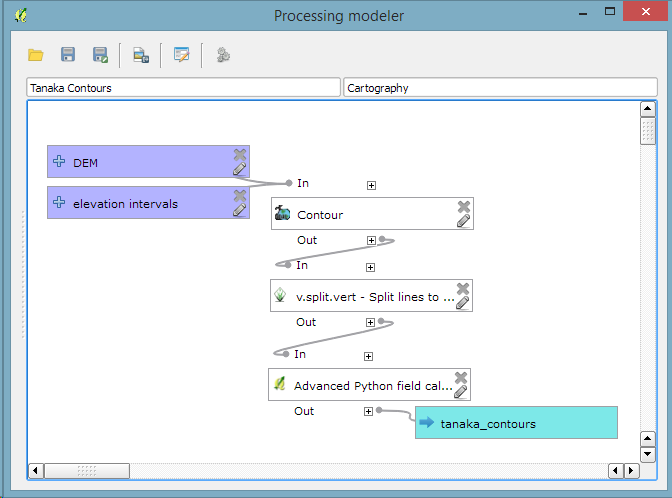Click horizontal scrollbar right arrow
Viewport: 672px width, 498px height.
631,471
